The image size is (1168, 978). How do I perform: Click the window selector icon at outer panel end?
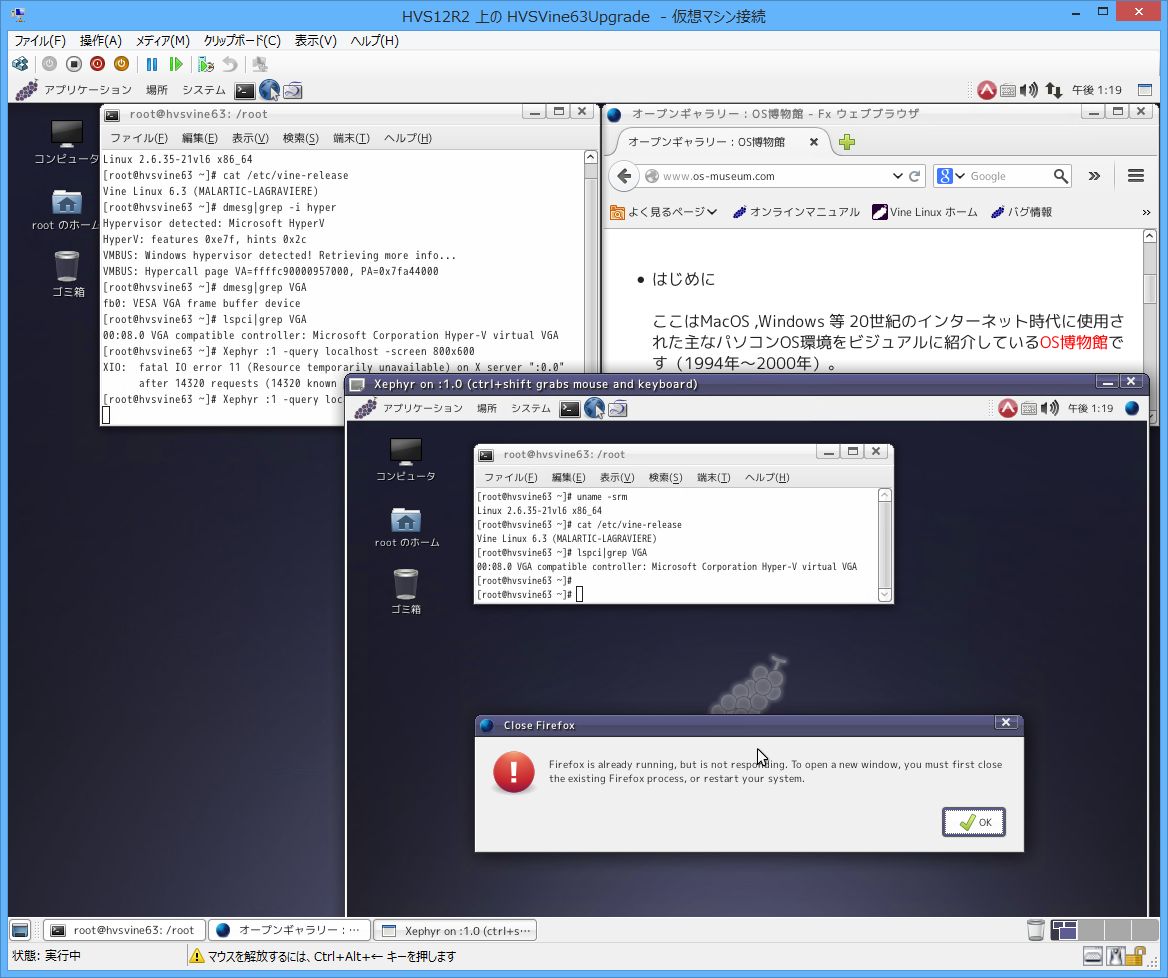pos(1145,90)
